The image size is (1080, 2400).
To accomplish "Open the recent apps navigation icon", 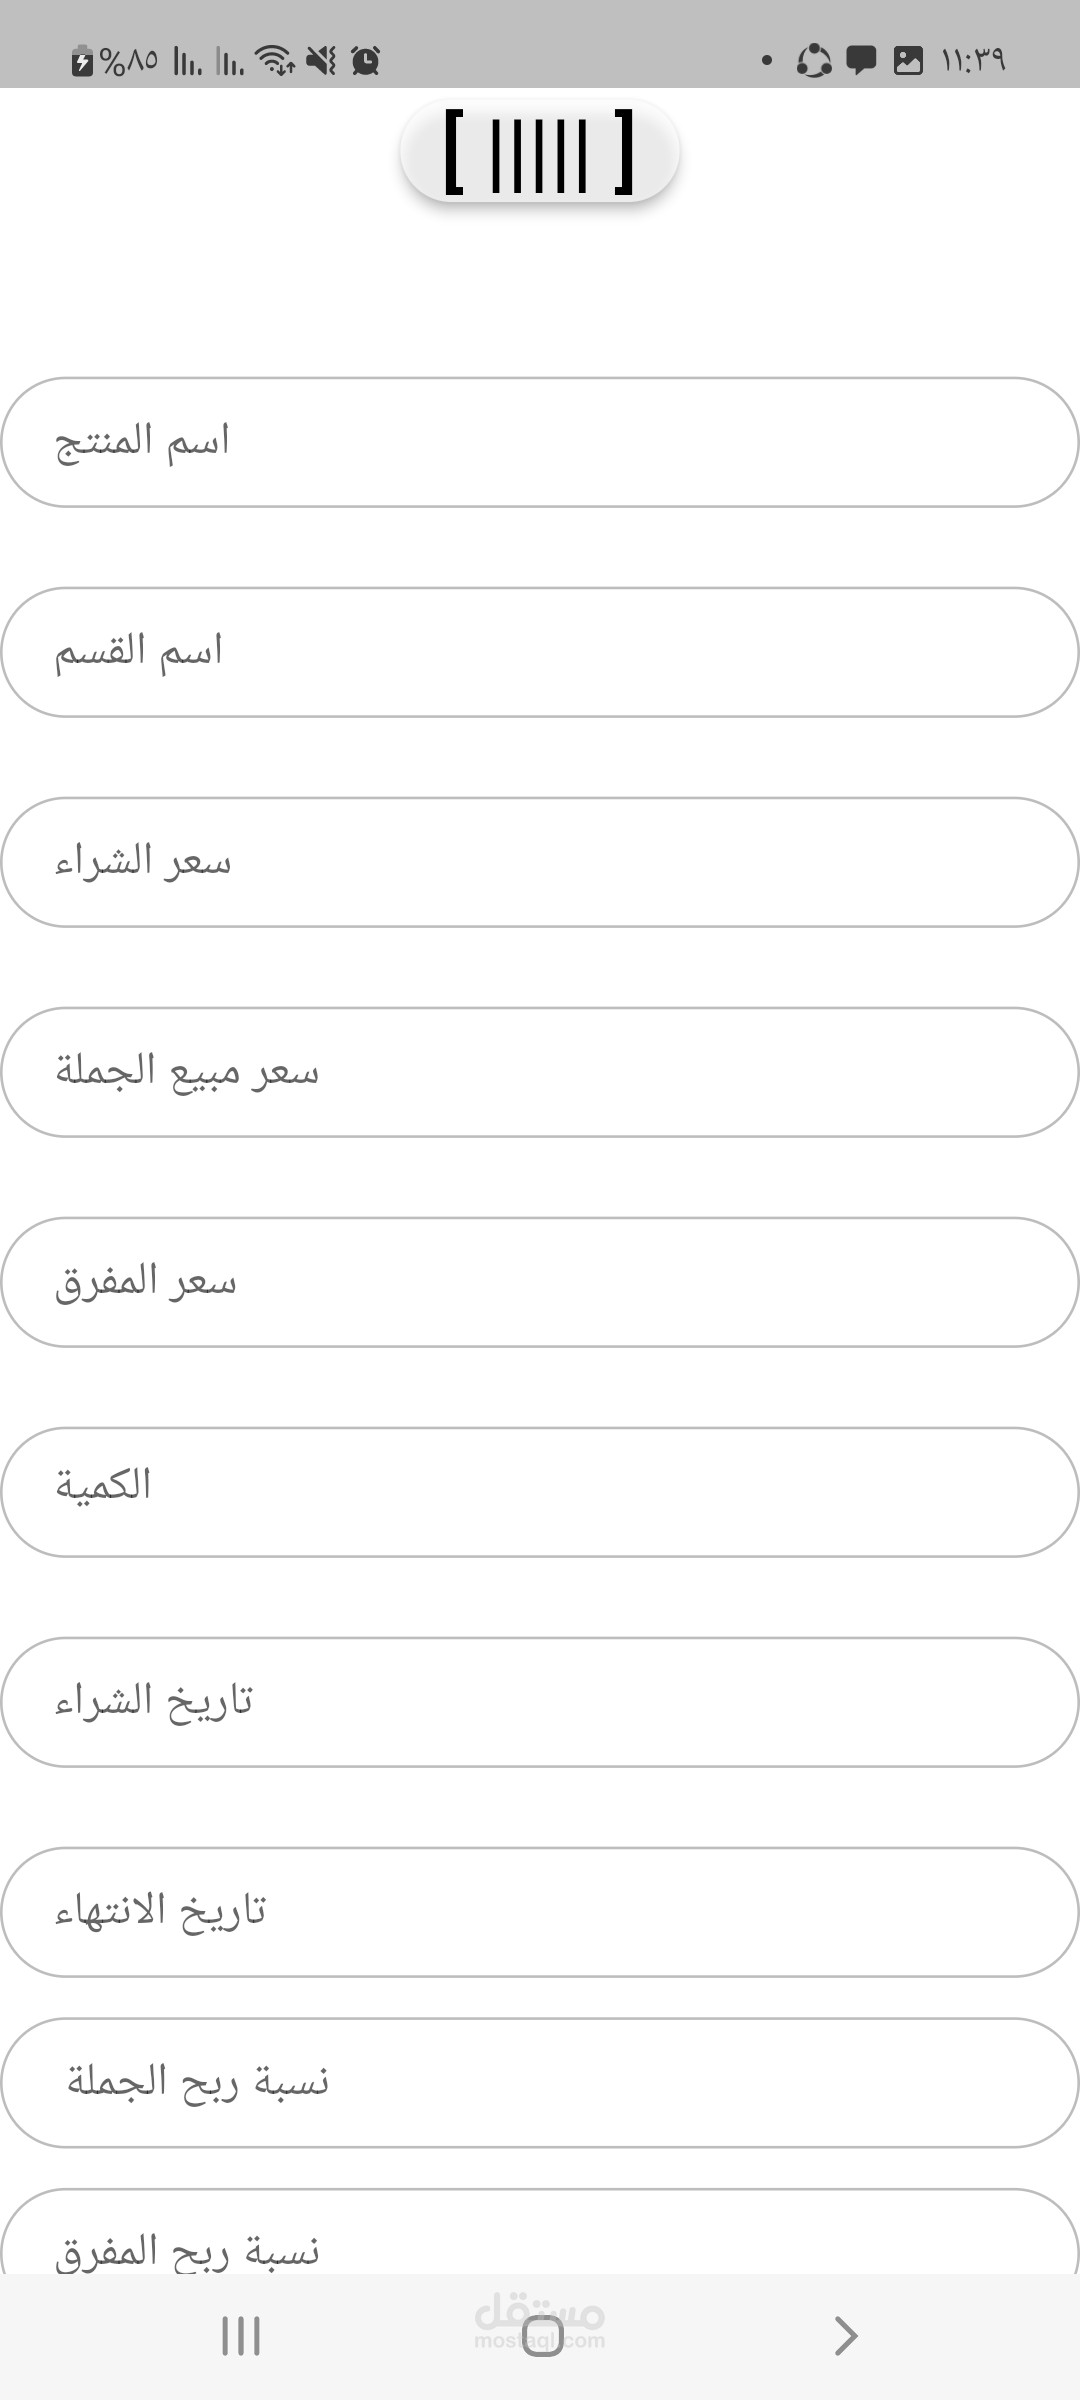I will pos(241,2336).
